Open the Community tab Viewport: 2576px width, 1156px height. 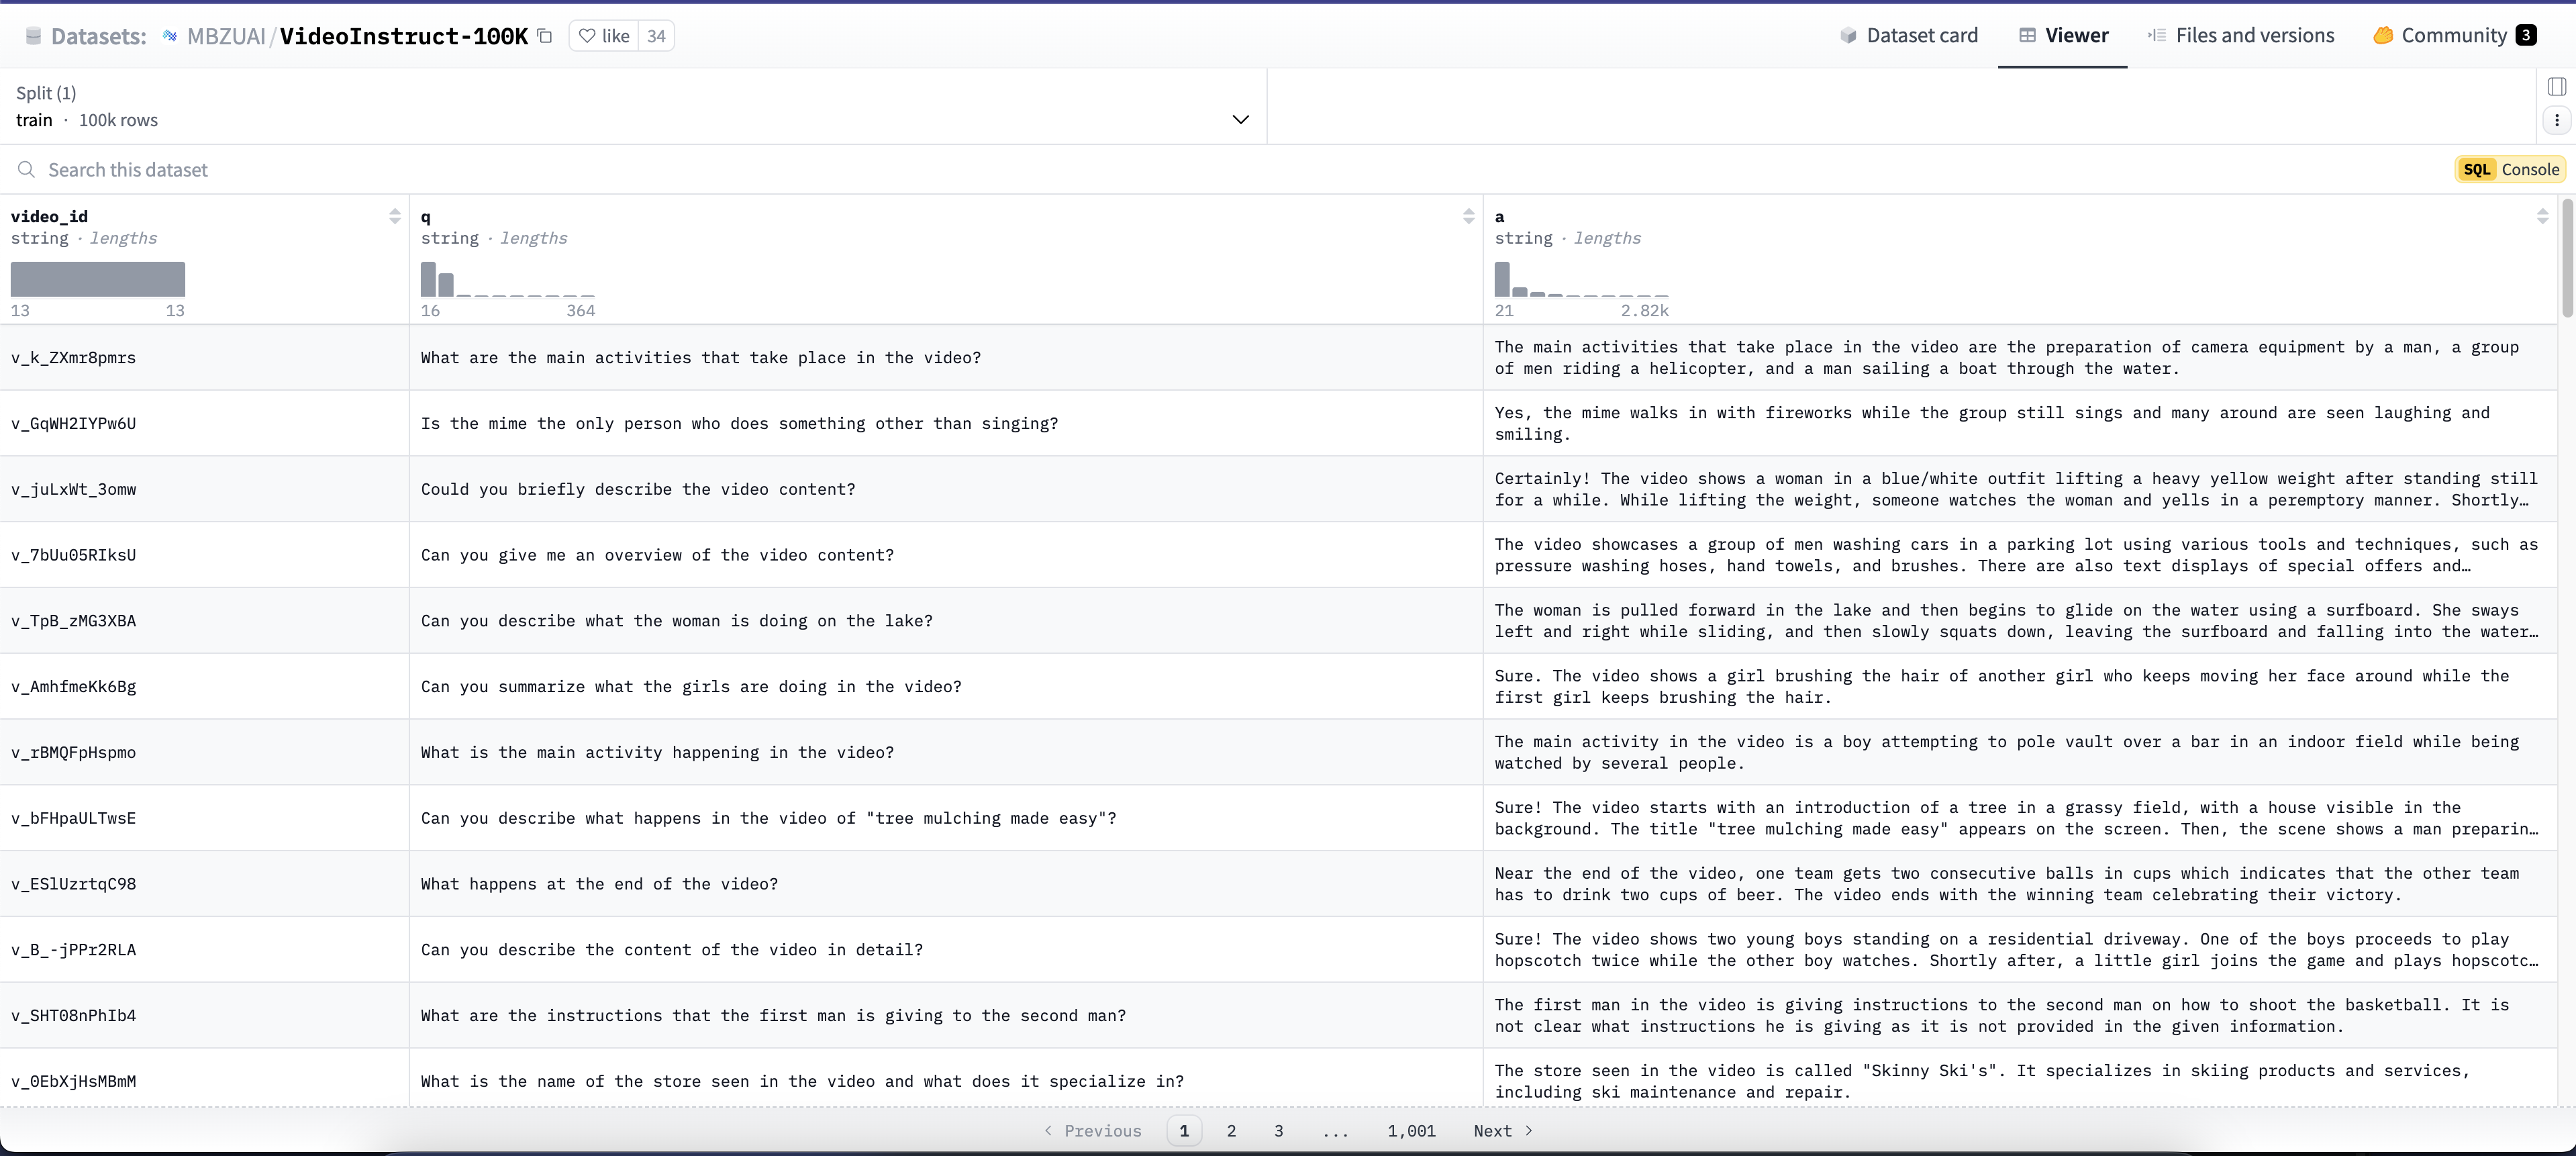pos(2453,36)
